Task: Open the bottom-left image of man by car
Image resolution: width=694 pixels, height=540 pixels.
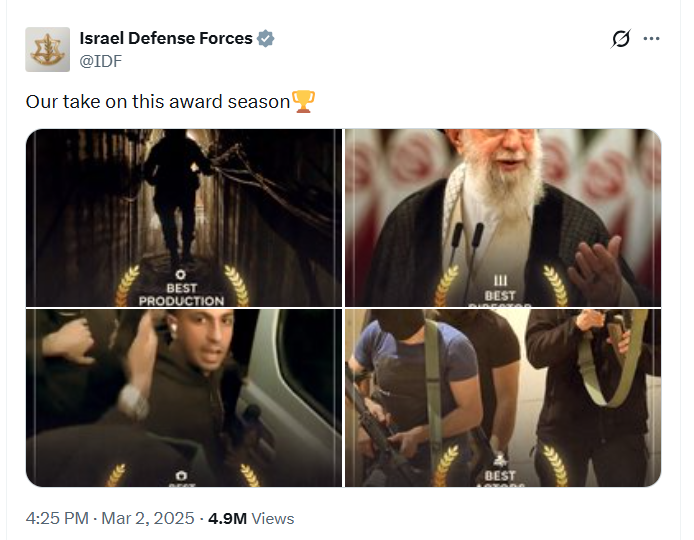Action: coord(183,397)
